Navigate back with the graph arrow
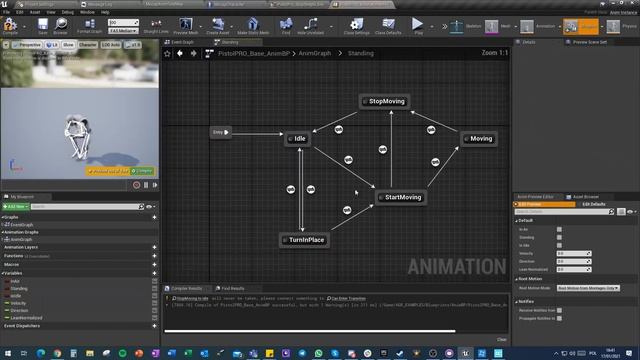 click(x=180, y=53)
